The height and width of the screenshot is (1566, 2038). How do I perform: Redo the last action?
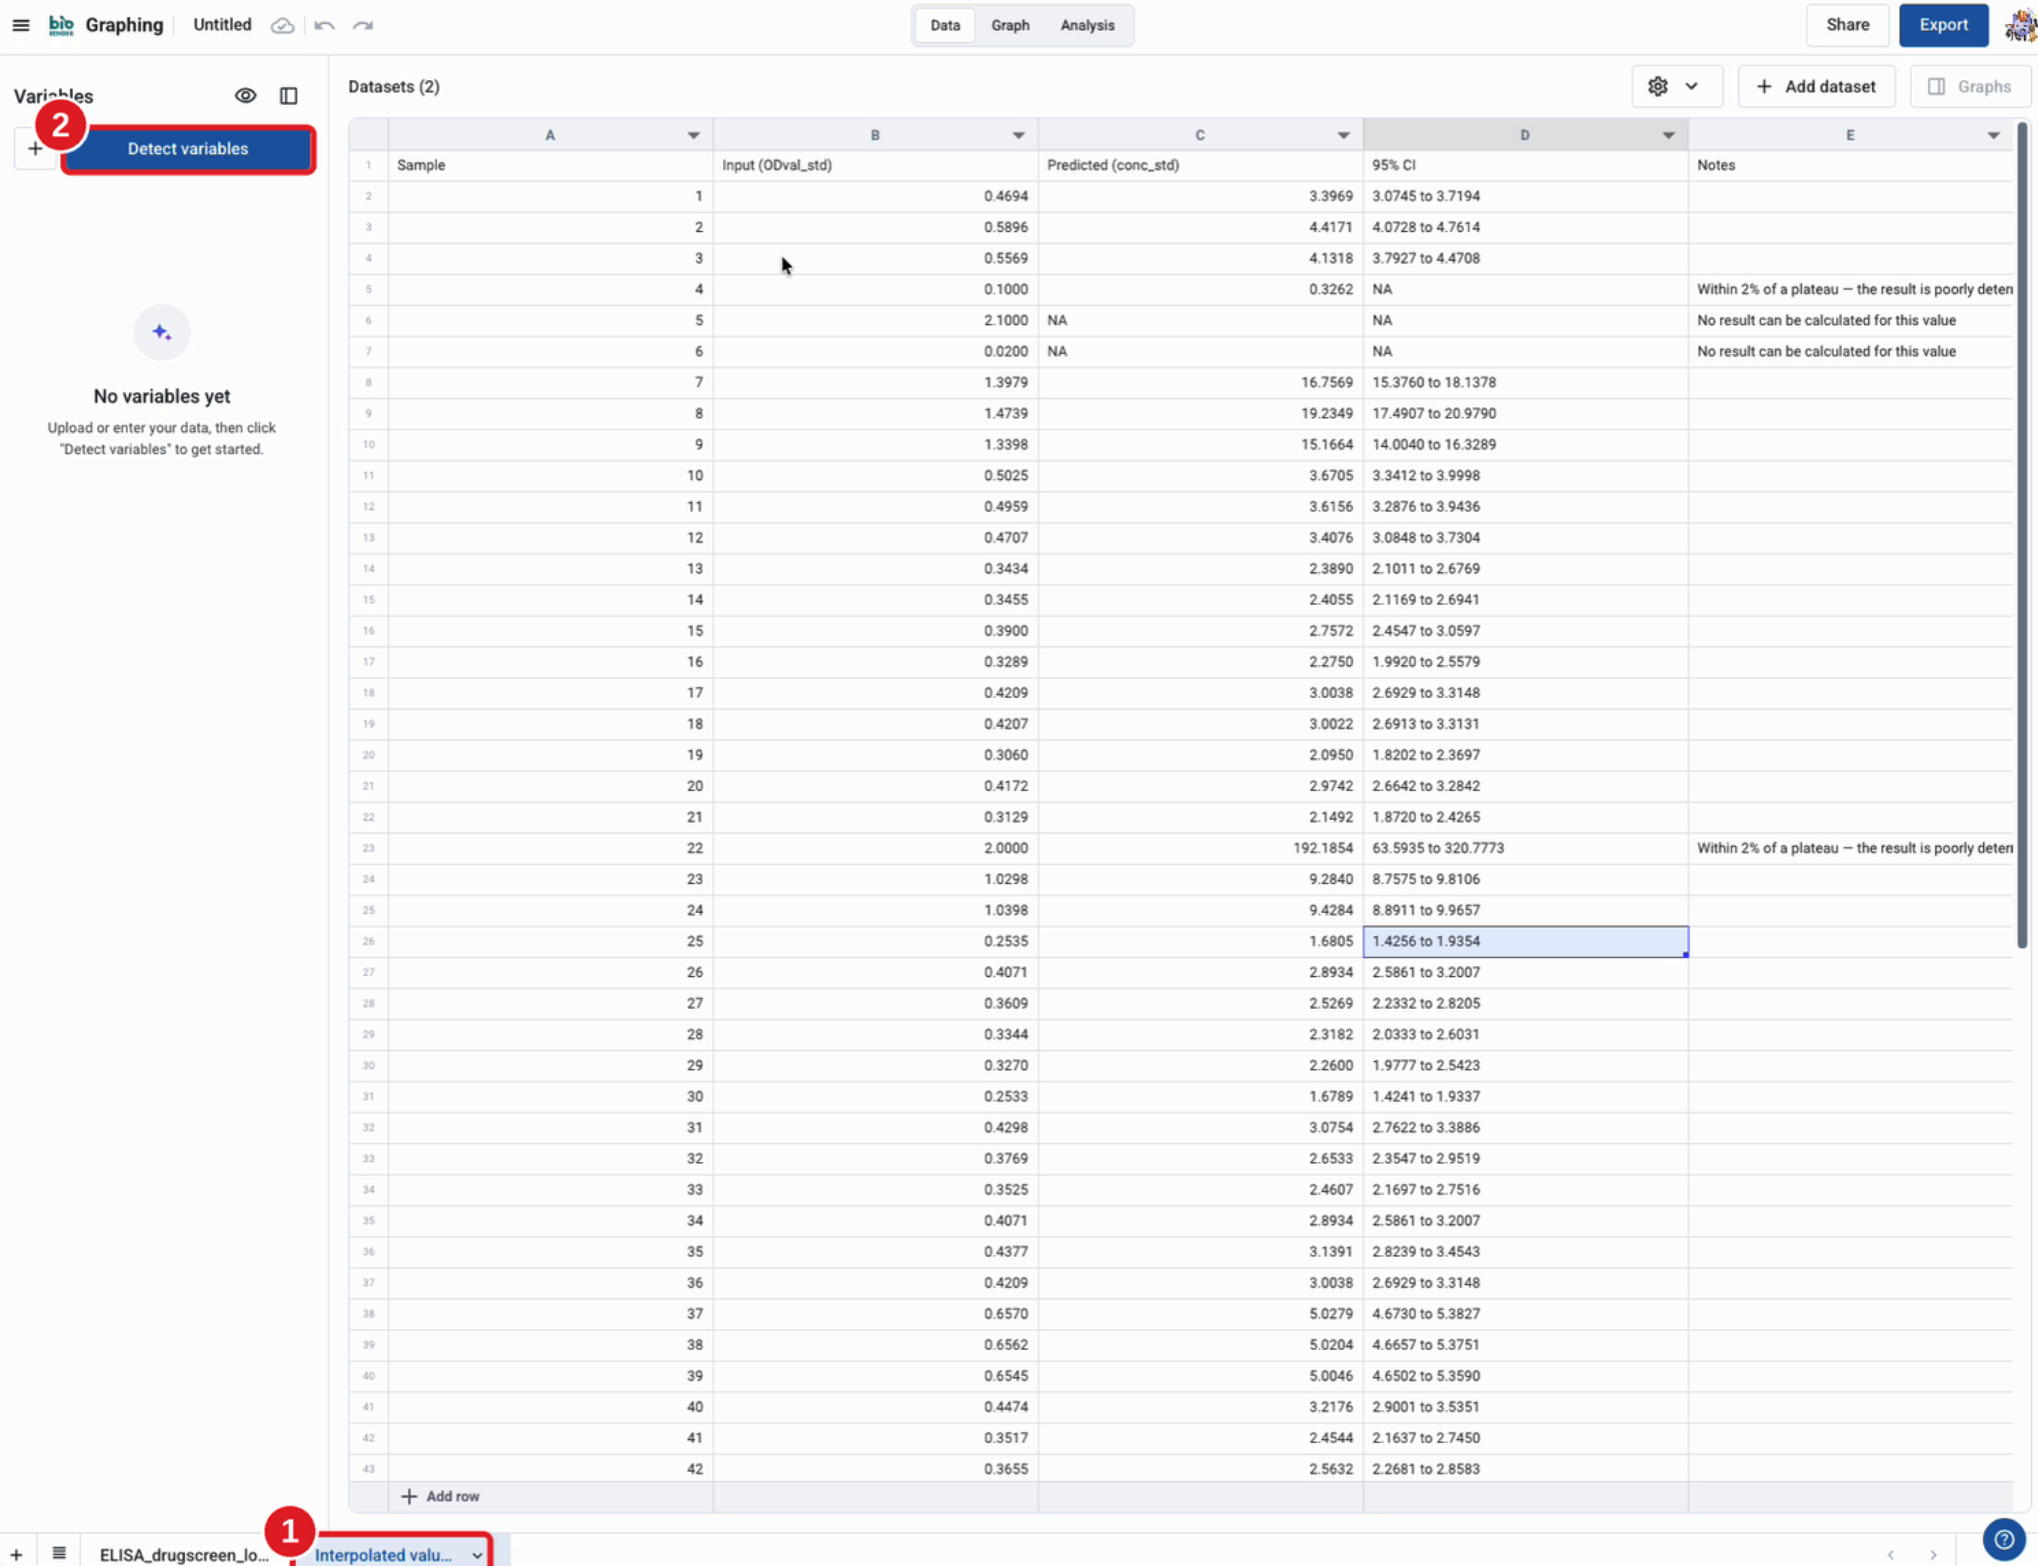click(x=363, y=25)
